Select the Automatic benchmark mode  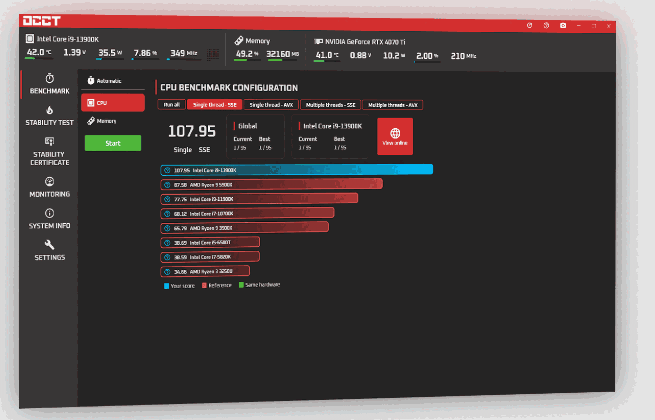click(x=112, y=81)
